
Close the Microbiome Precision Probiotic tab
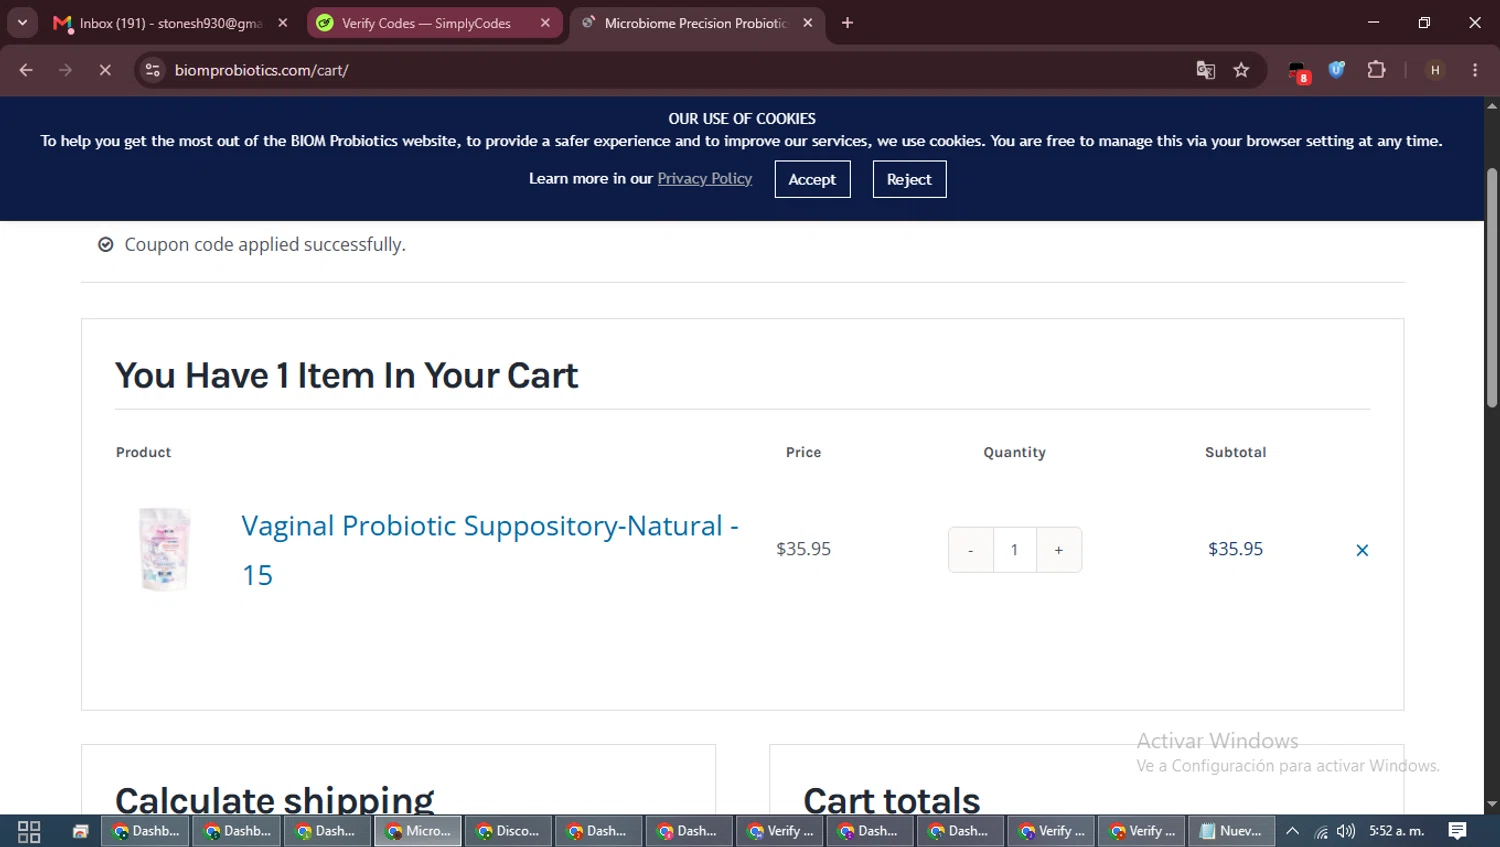808,23
